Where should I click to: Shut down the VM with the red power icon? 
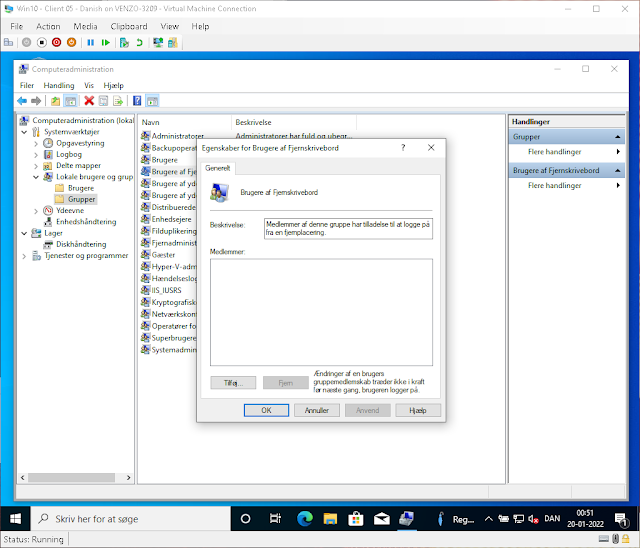coord(56,42)
